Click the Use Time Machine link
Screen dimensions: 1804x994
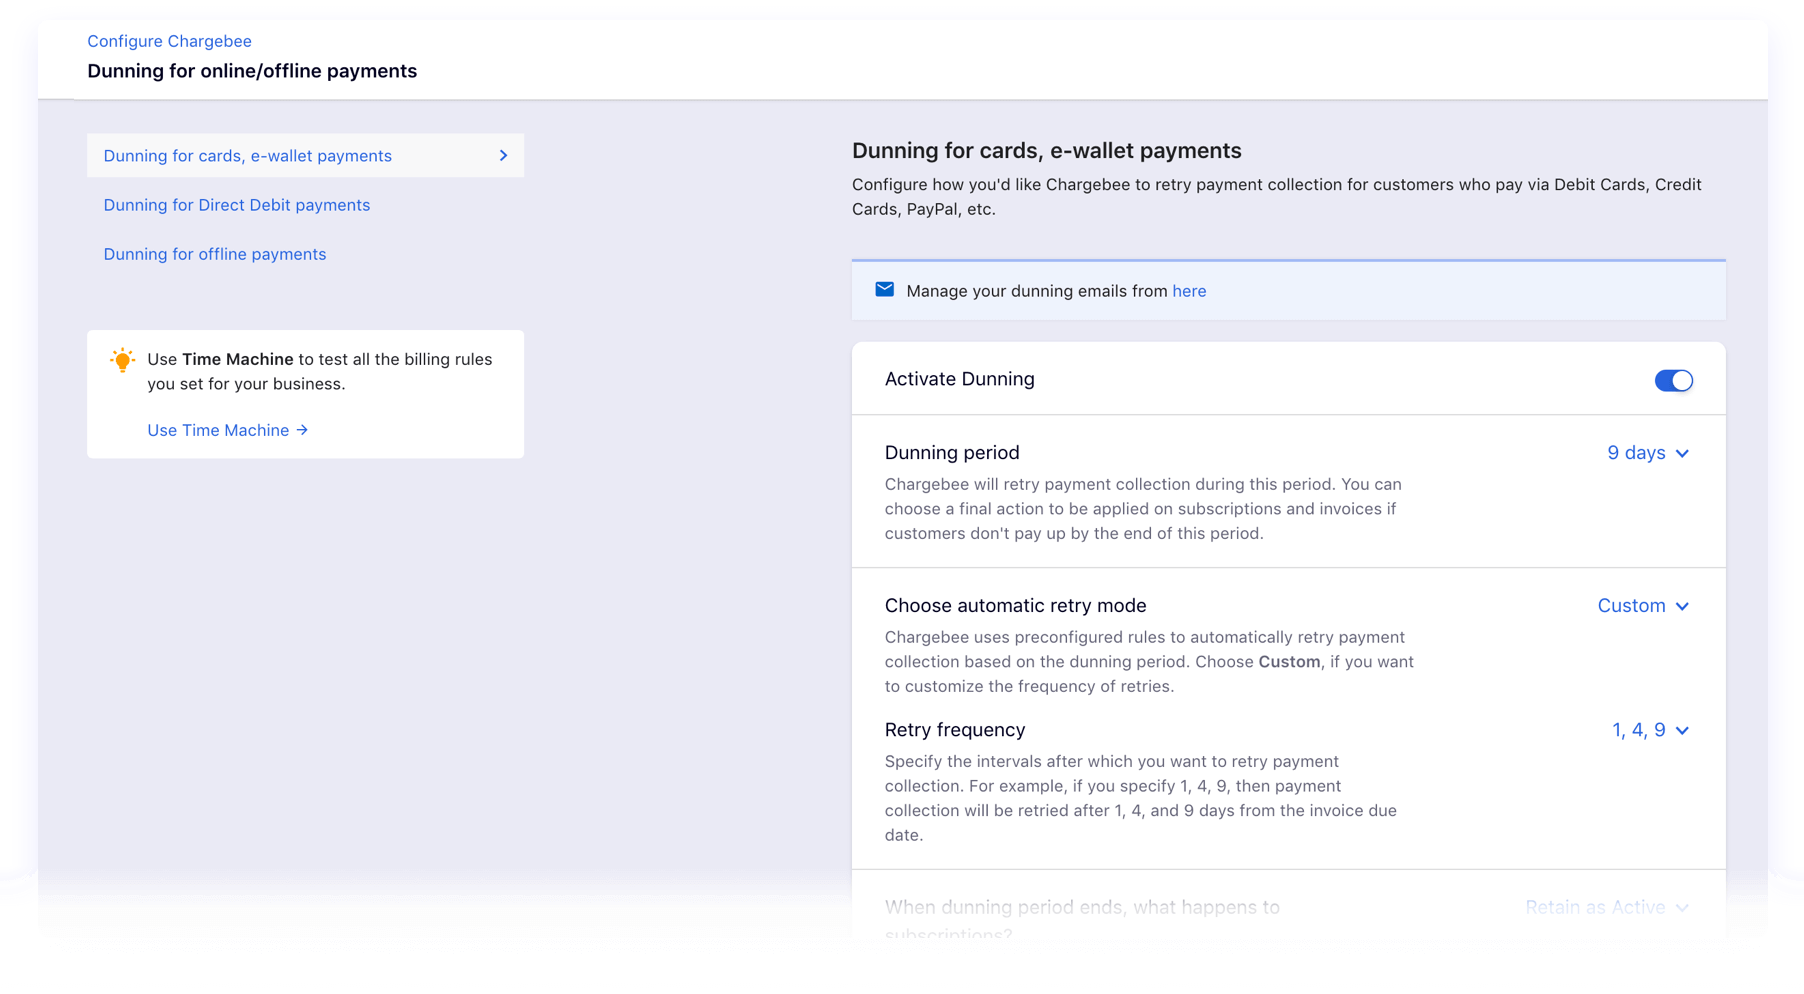218,430
